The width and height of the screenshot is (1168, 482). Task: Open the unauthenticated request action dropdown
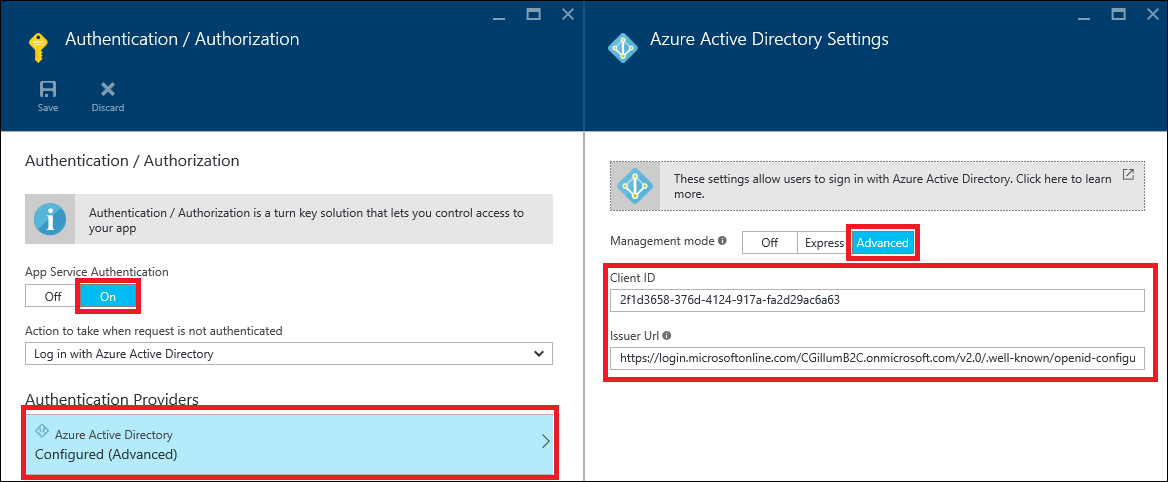click(x=288, y=354)
